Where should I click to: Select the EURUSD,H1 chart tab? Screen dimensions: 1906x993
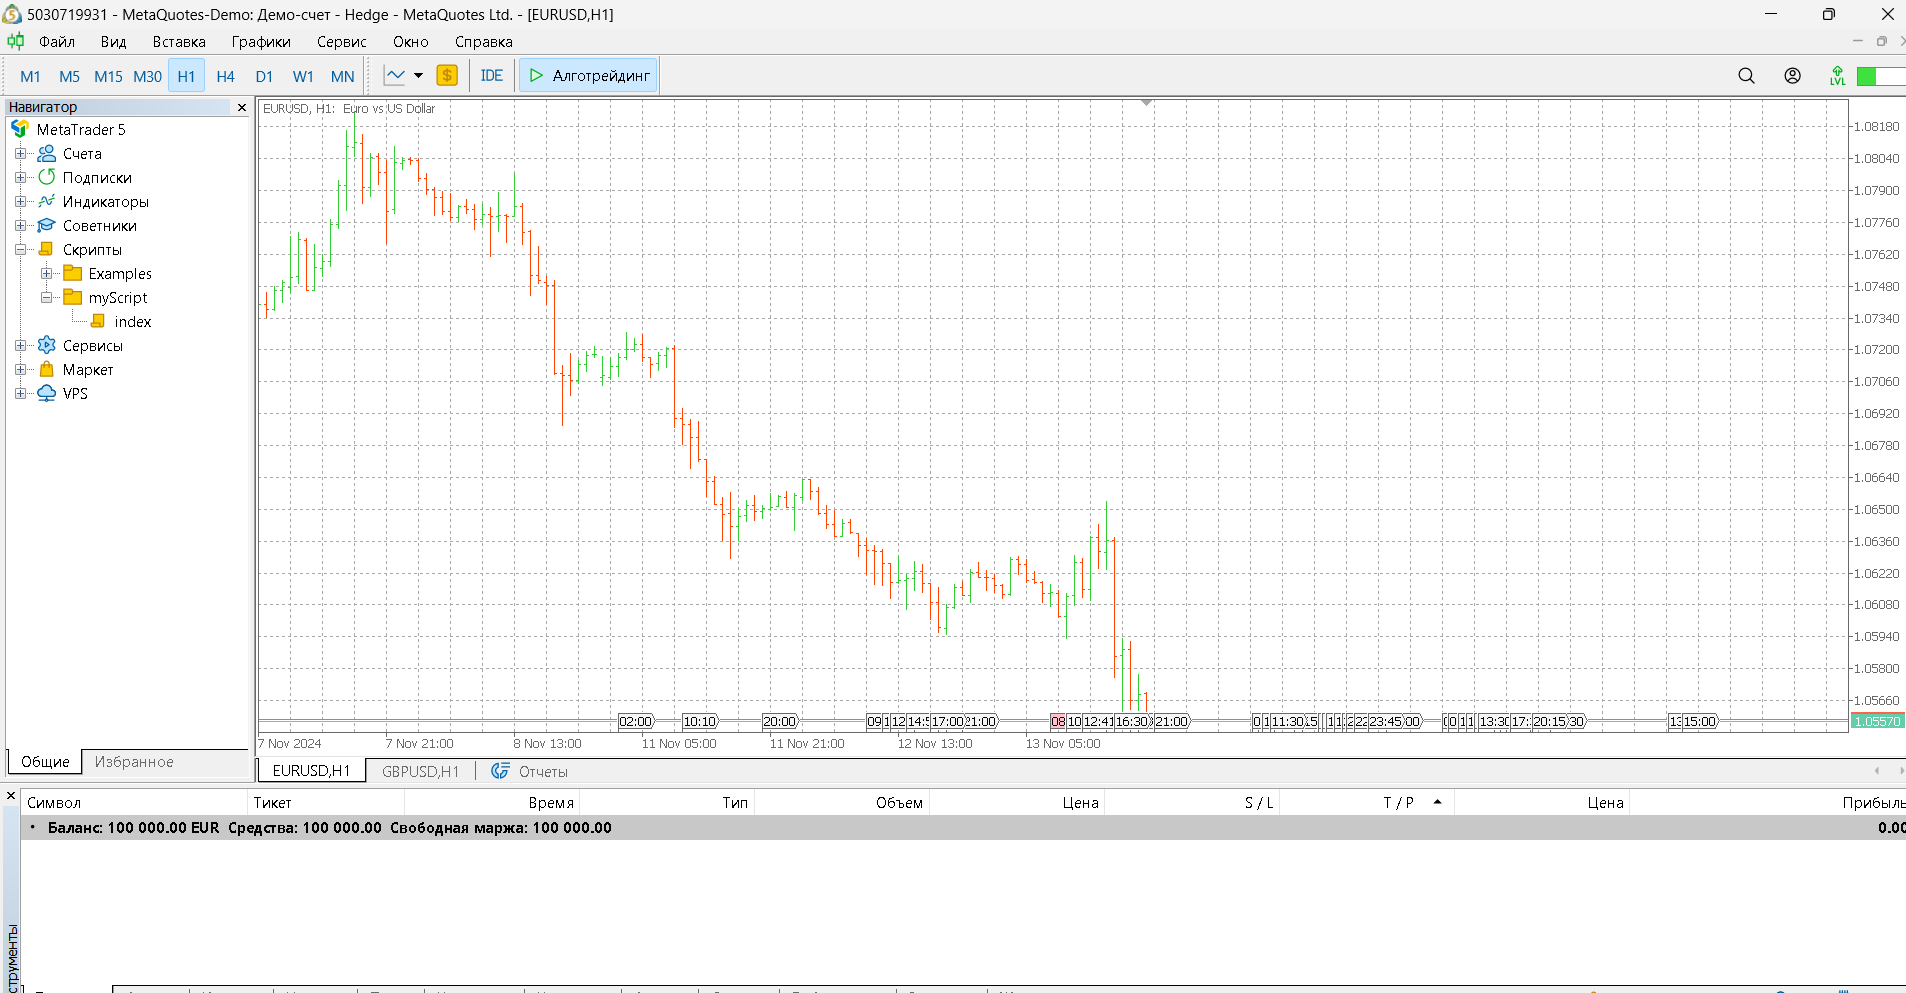pyautogui.click(x=311, y=771)
